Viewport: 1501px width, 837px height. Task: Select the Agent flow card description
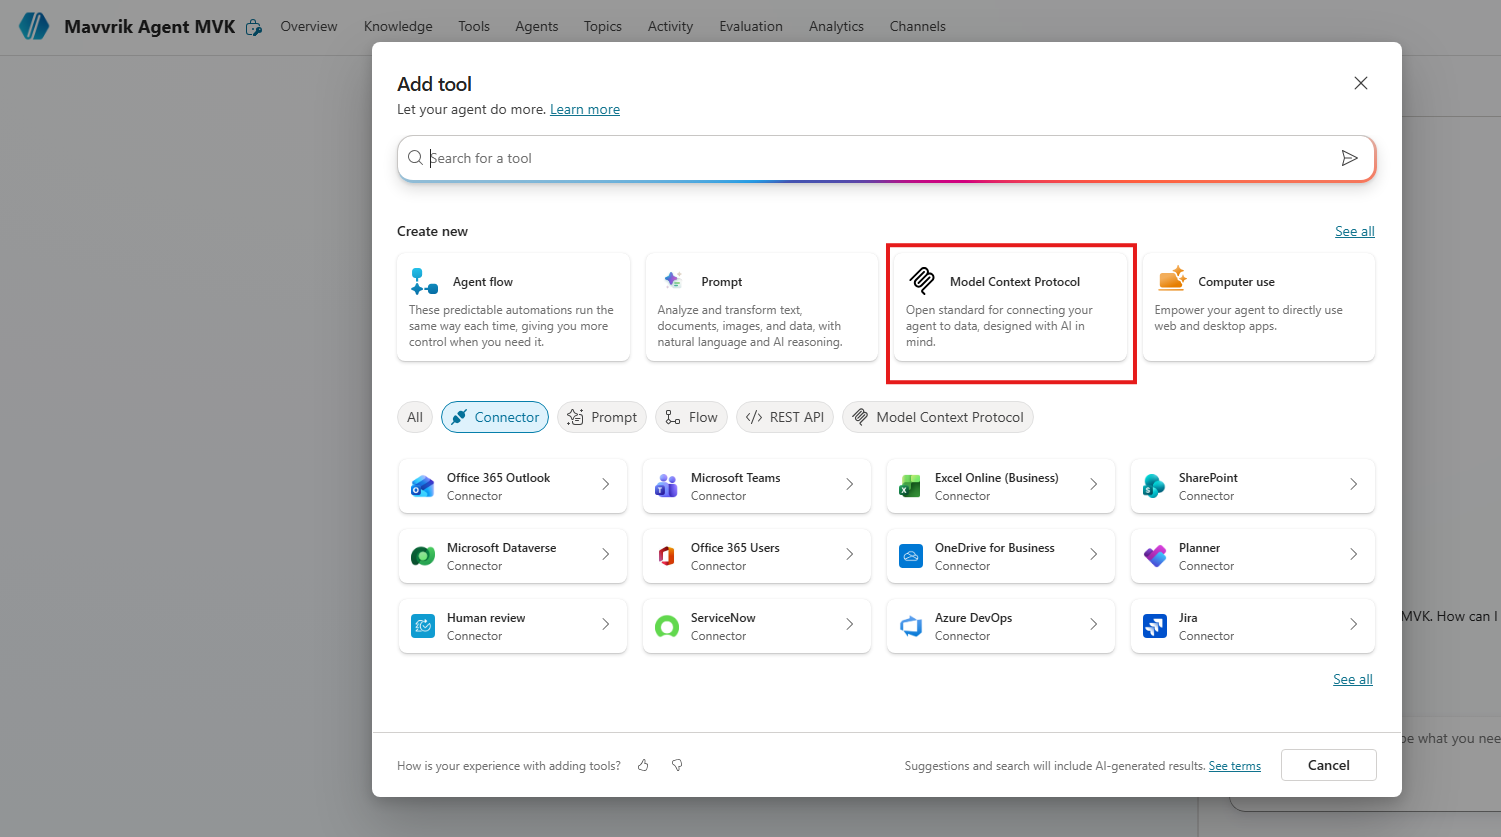(x=511, y=326)
